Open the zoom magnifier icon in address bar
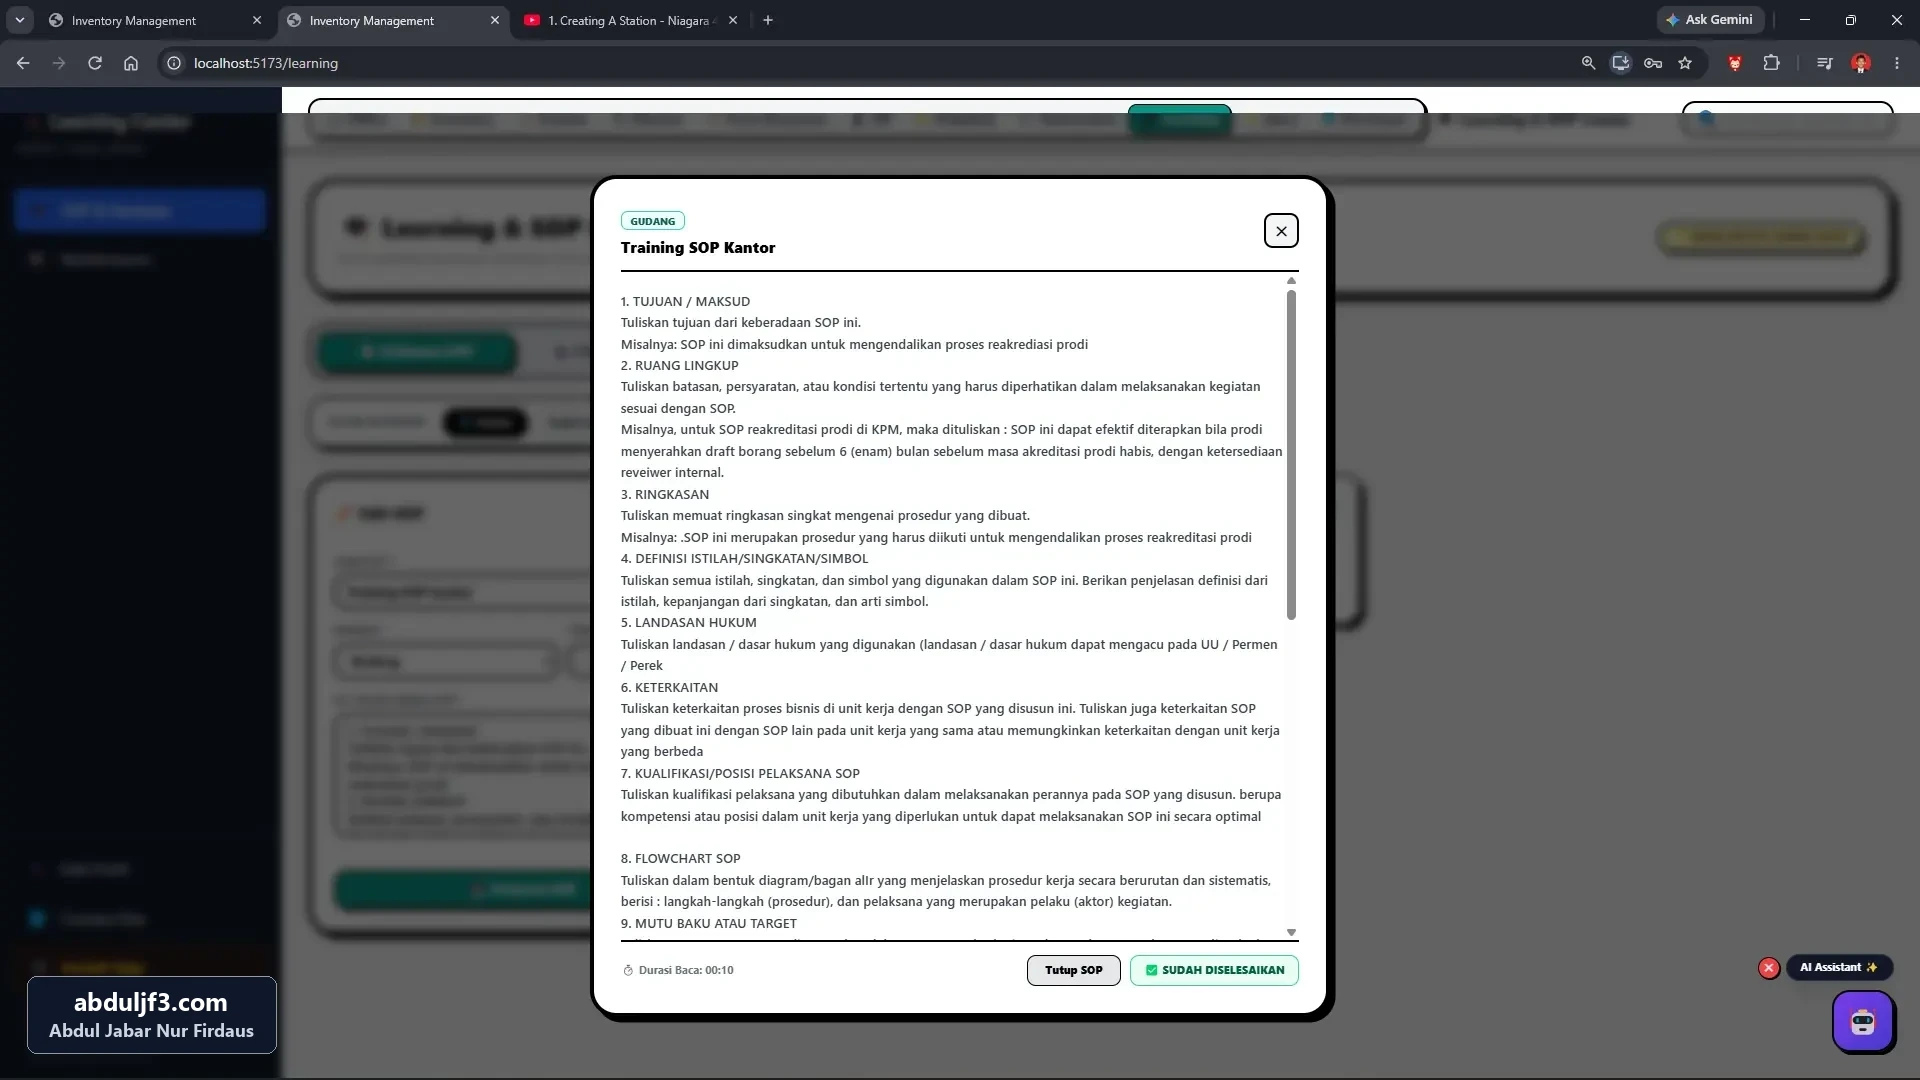The width and height of the screenshot is (1920, 1080). (1588, 63)
